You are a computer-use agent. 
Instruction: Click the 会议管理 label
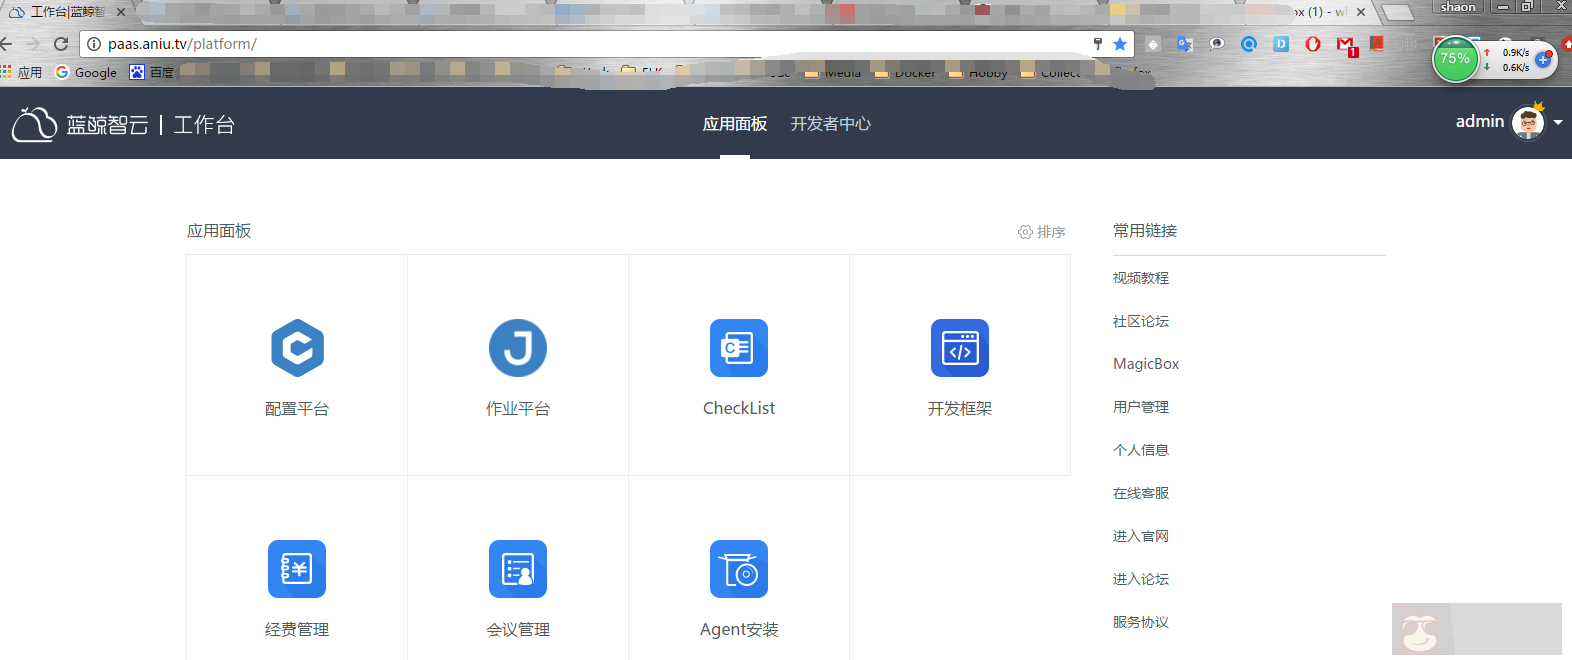[518, 630]
